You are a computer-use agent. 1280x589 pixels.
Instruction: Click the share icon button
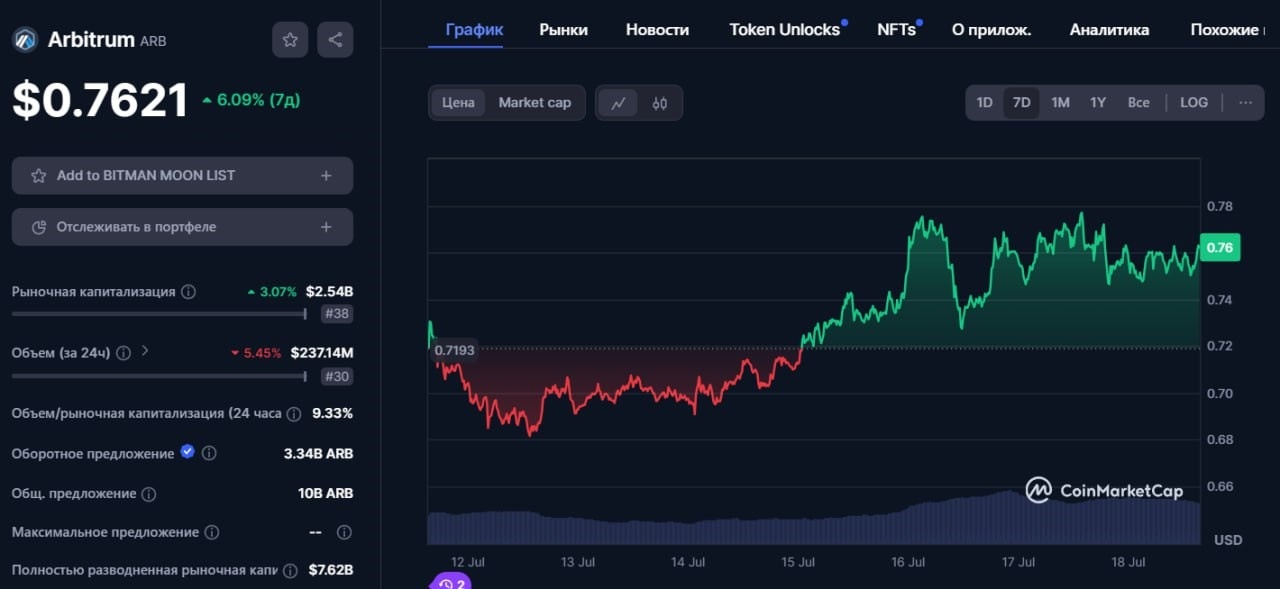335,40
